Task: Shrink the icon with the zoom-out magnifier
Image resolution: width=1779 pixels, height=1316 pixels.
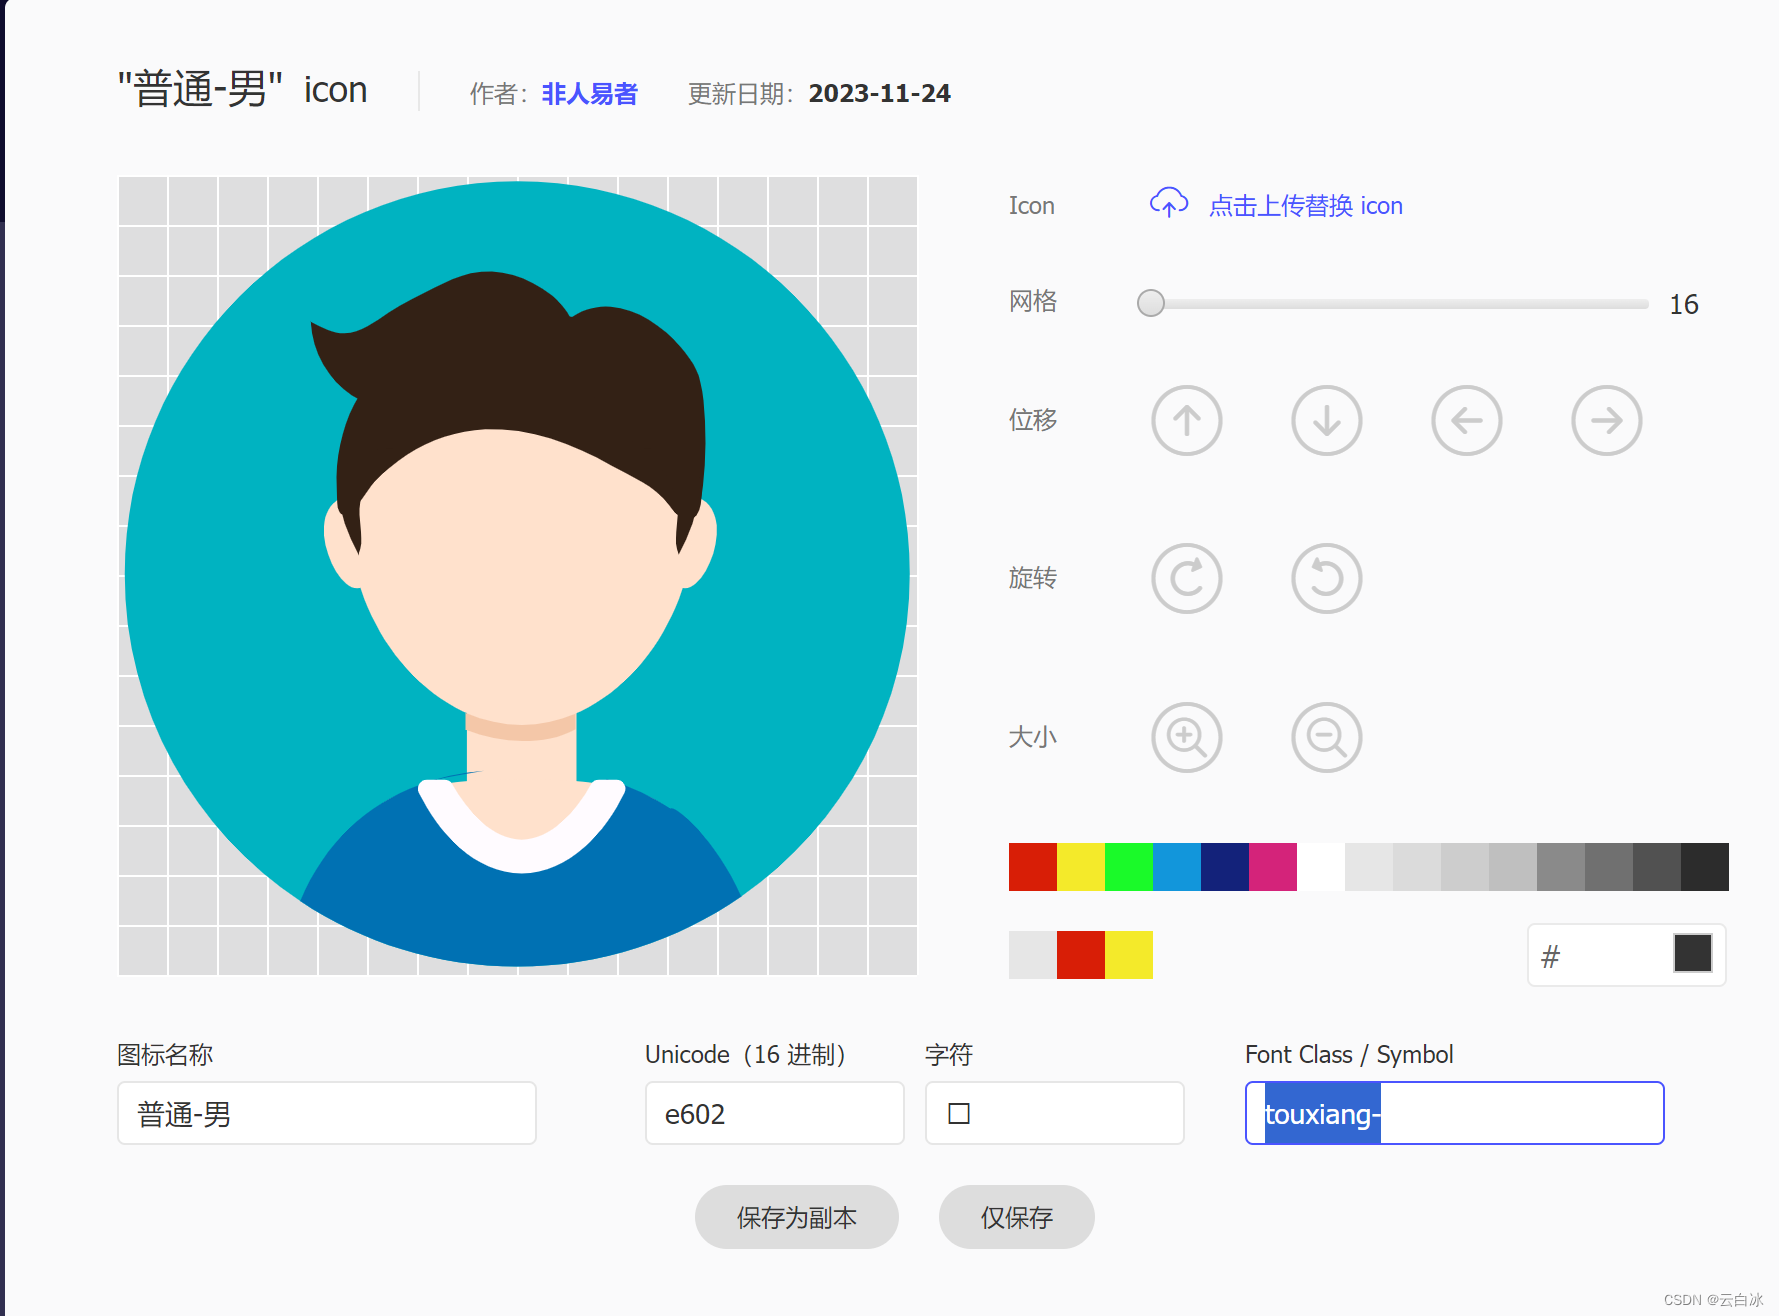Action: tap(1326, 737)
